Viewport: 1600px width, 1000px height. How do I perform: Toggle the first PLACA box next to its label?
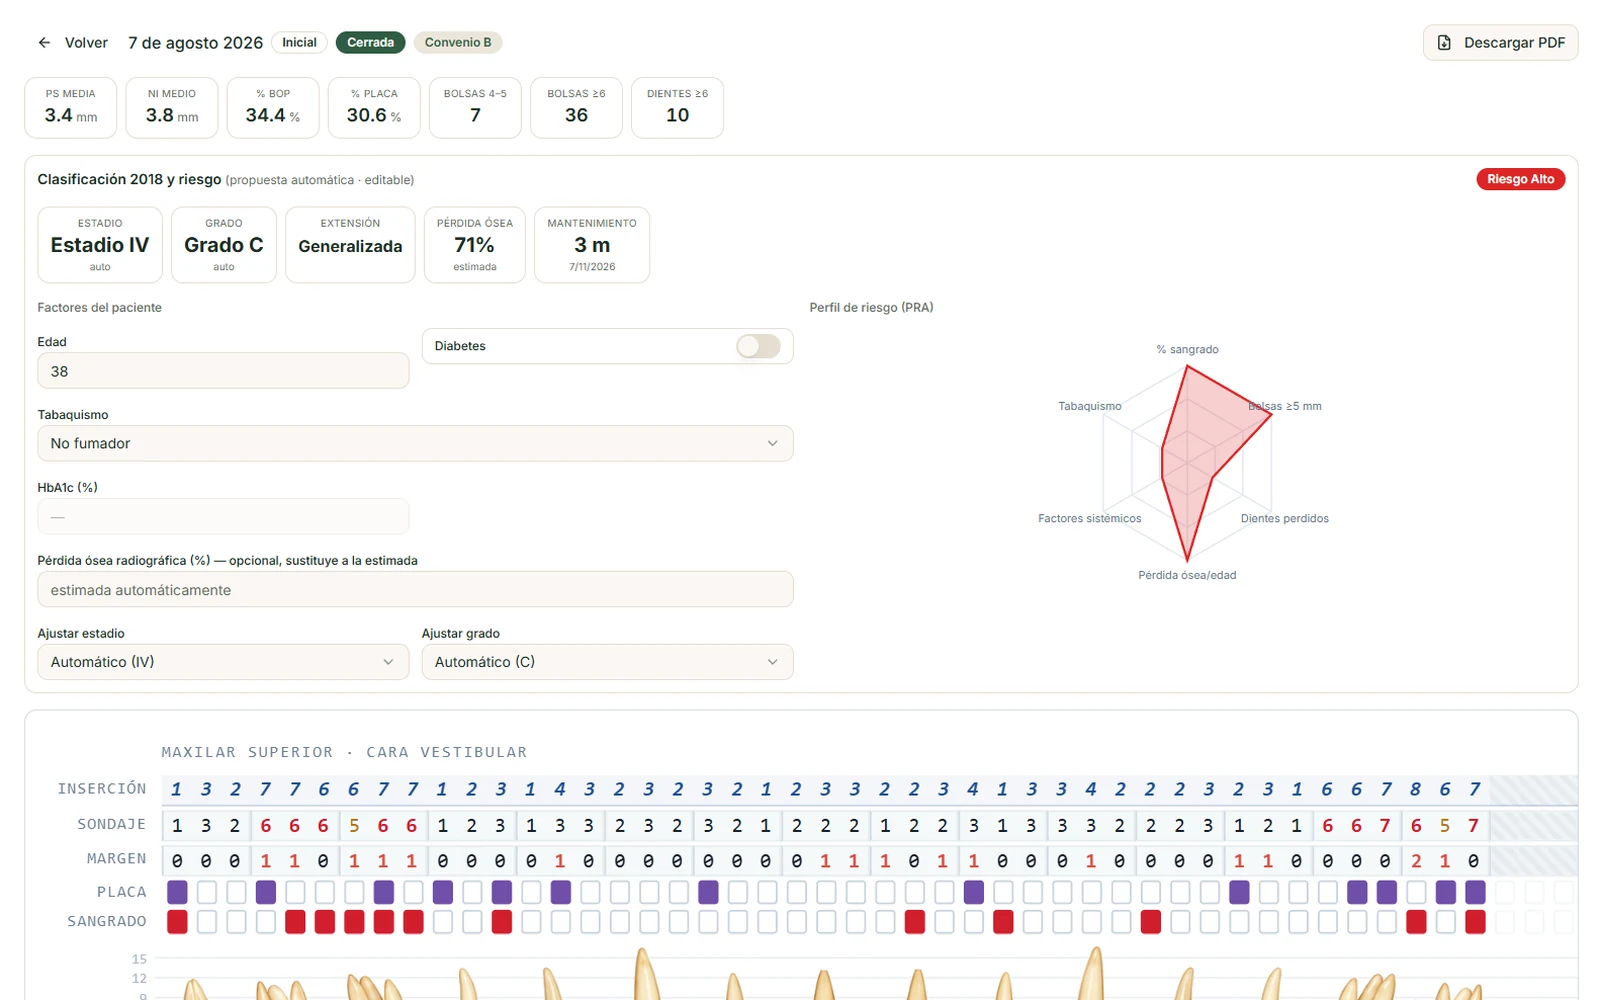click(x=177, y=892)
